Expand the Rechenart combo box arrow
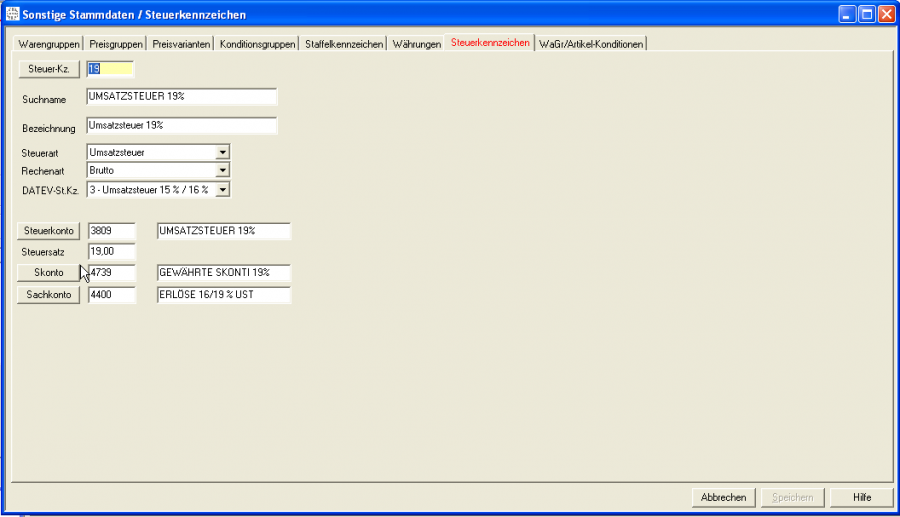The width and height of the screenshot is (900, 517). coord(222,170)
